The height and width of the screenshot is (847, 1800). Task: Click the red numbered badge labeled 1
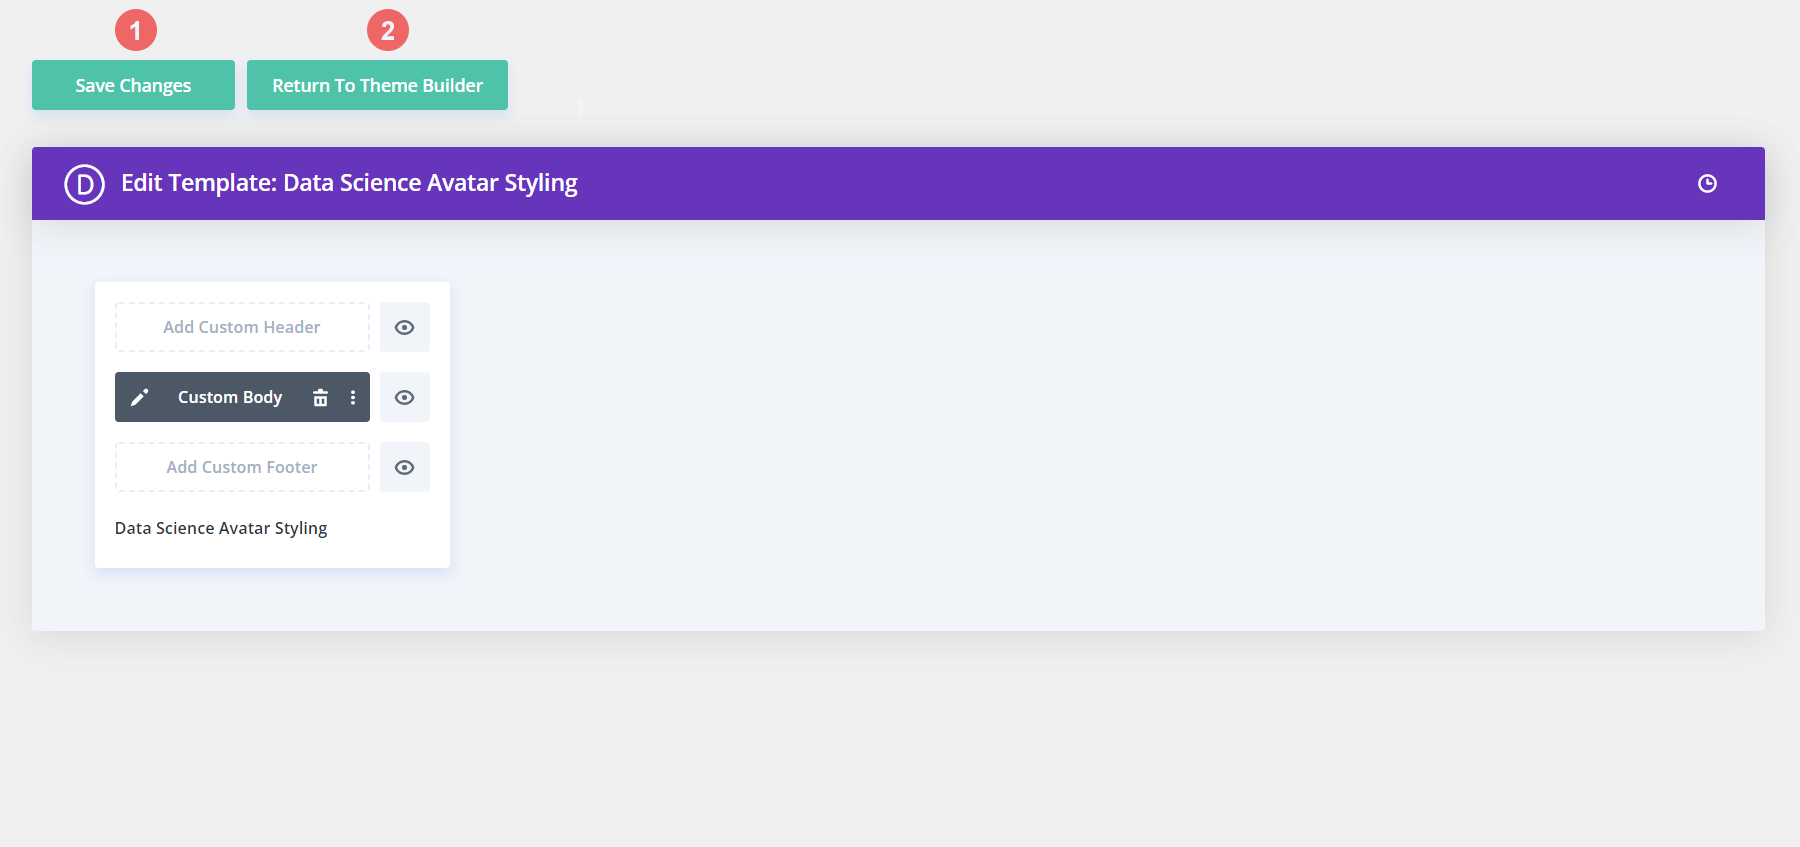pos(135,30)
